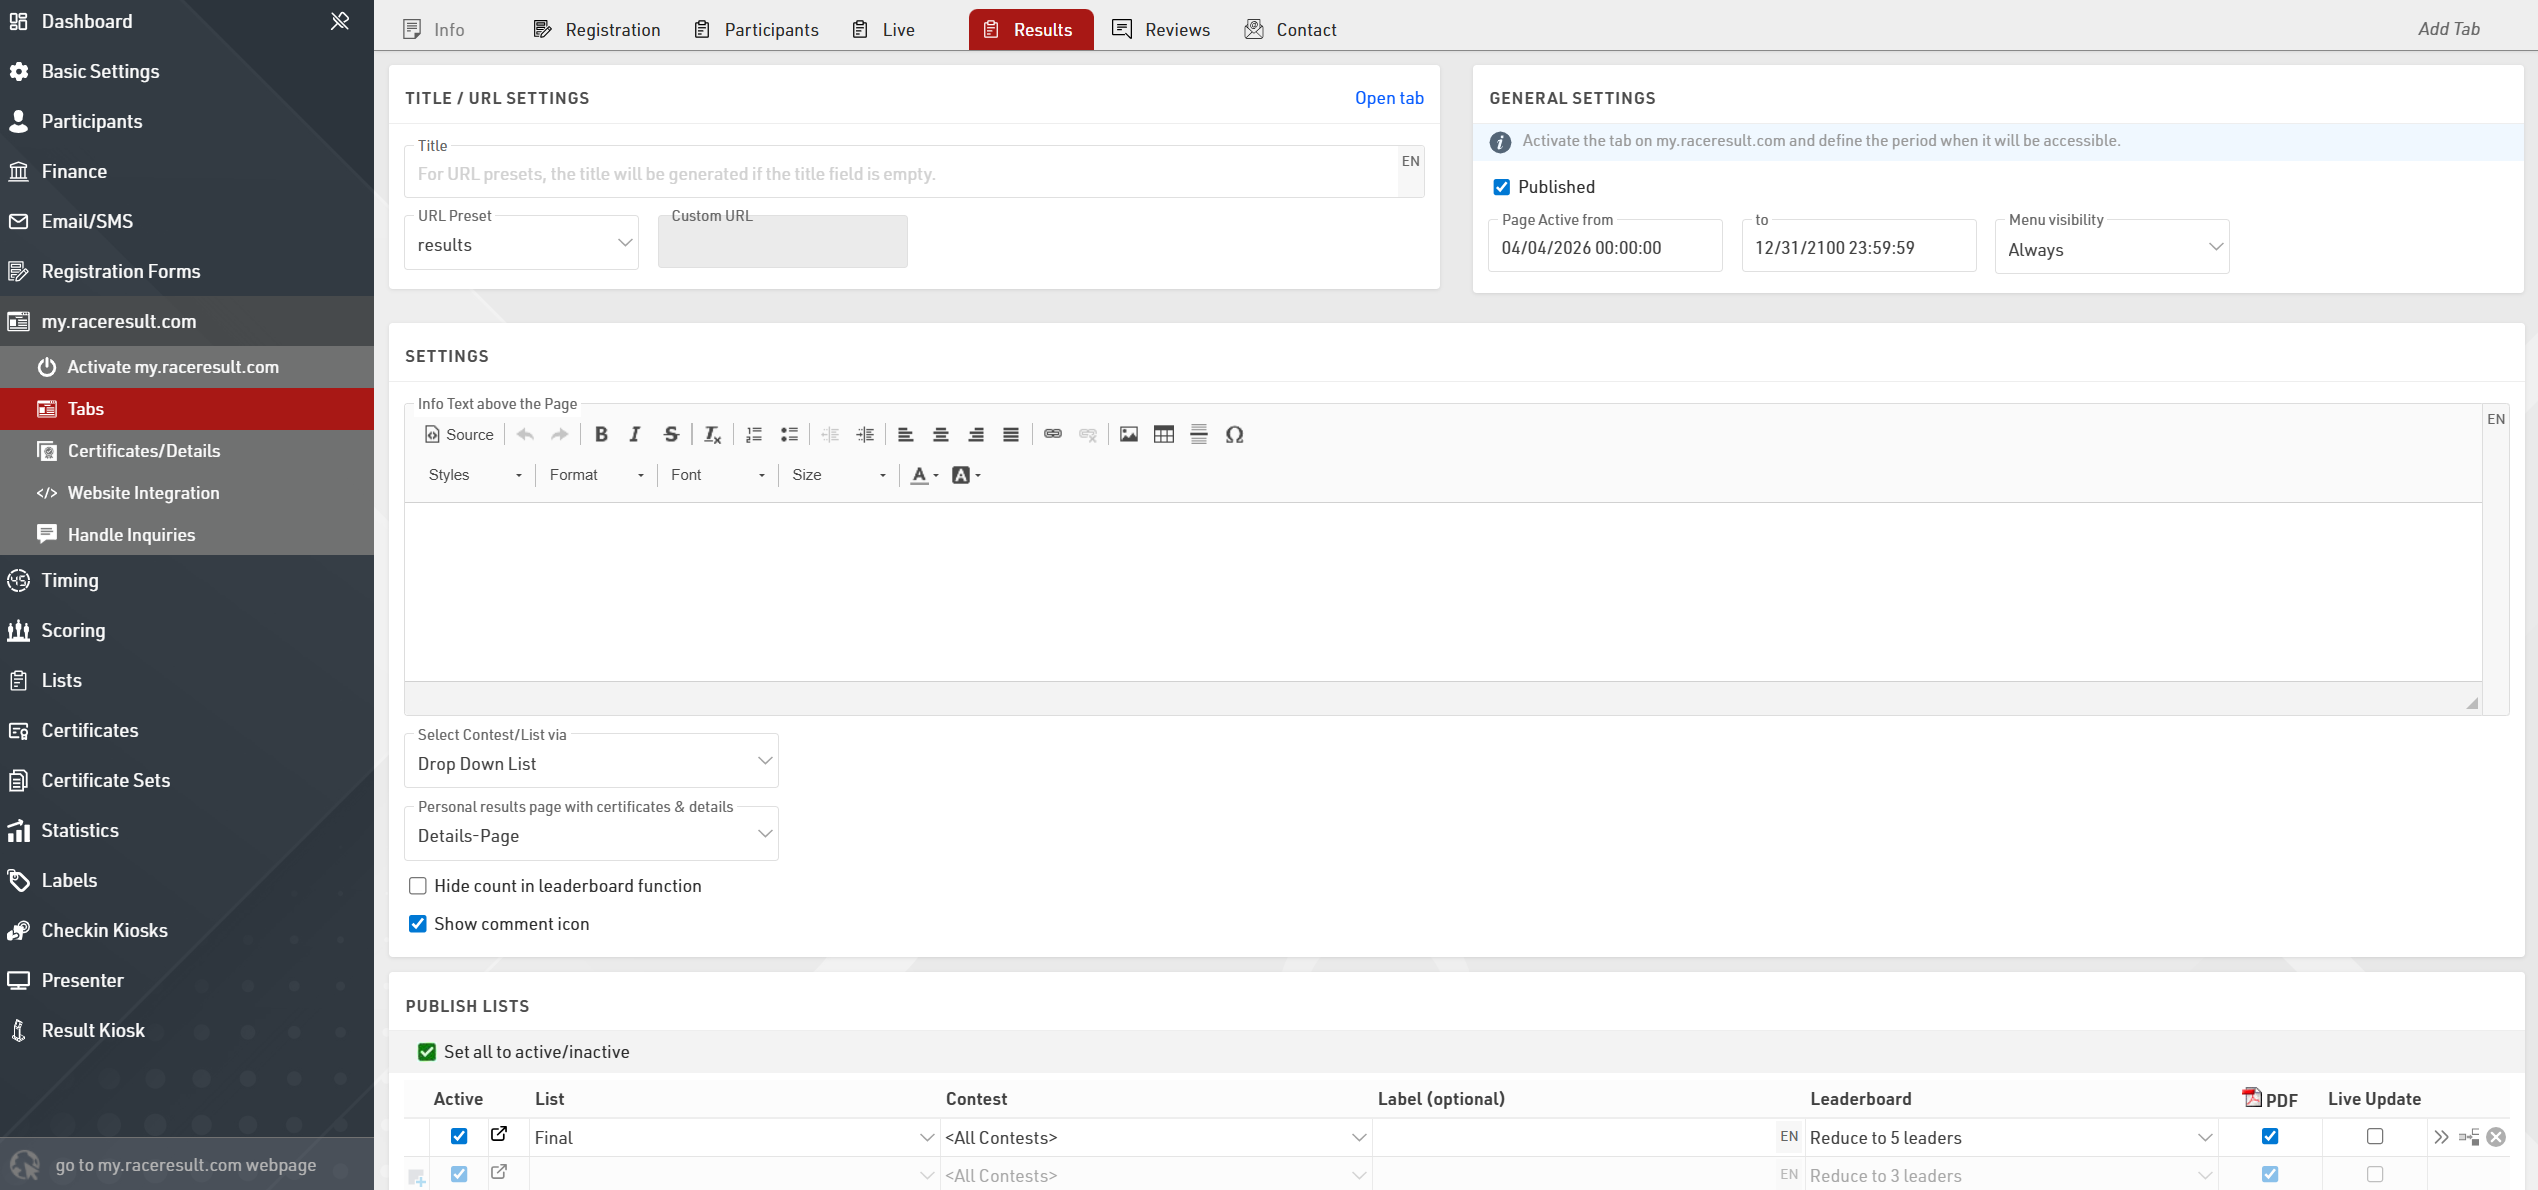This screenshot has width=2538, height=1190.
Task: Insert an image via editor toolbar icon
Action: [x=1128, y=434]
